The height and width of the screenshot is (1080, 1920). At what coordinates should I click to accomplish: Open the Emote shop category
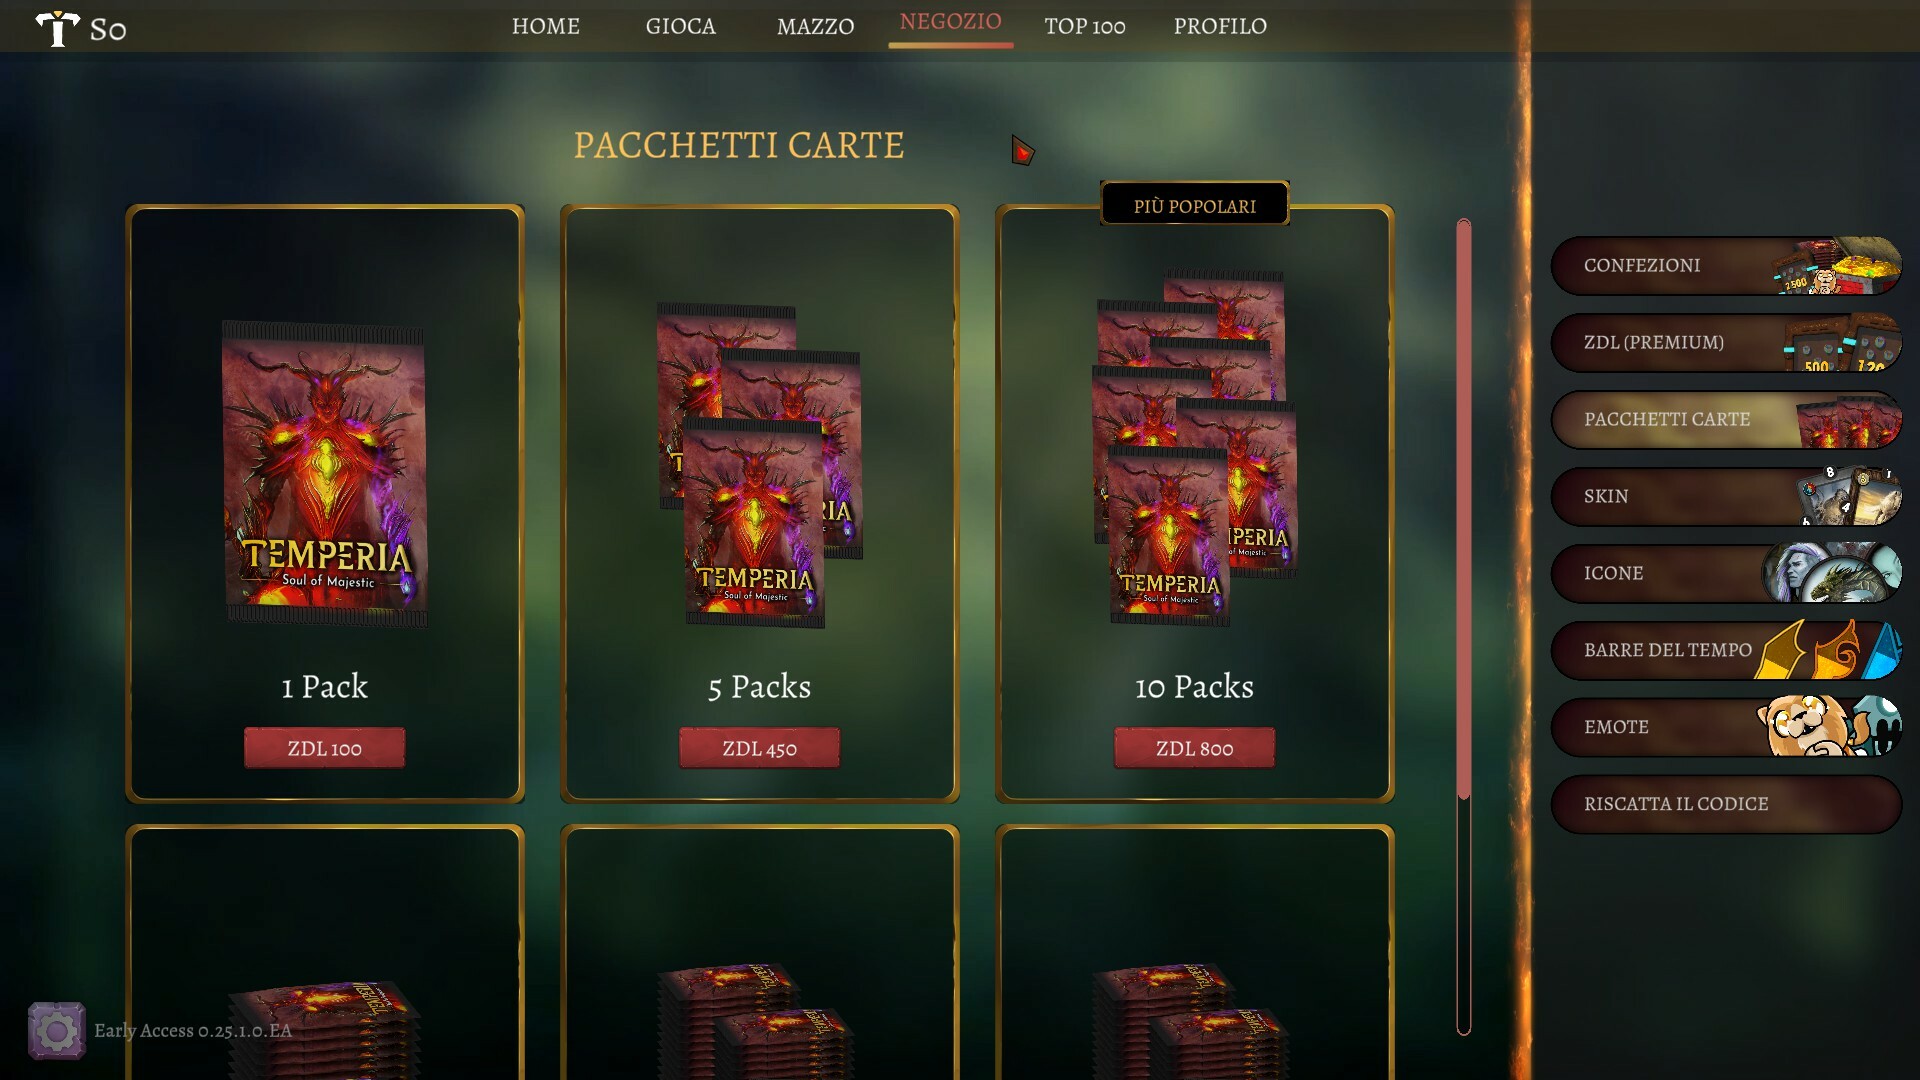click(x=1726, y=728)
